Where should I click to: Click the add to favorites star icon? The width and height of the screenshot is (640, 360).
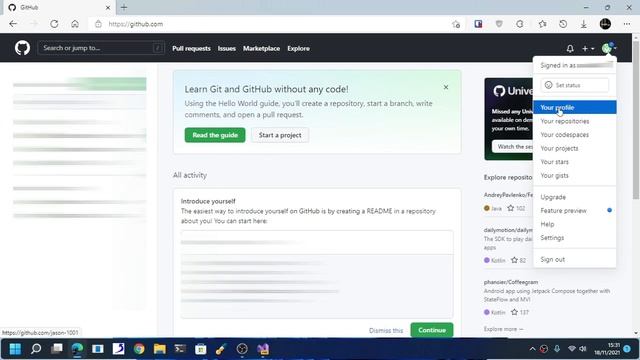point(456,24)
